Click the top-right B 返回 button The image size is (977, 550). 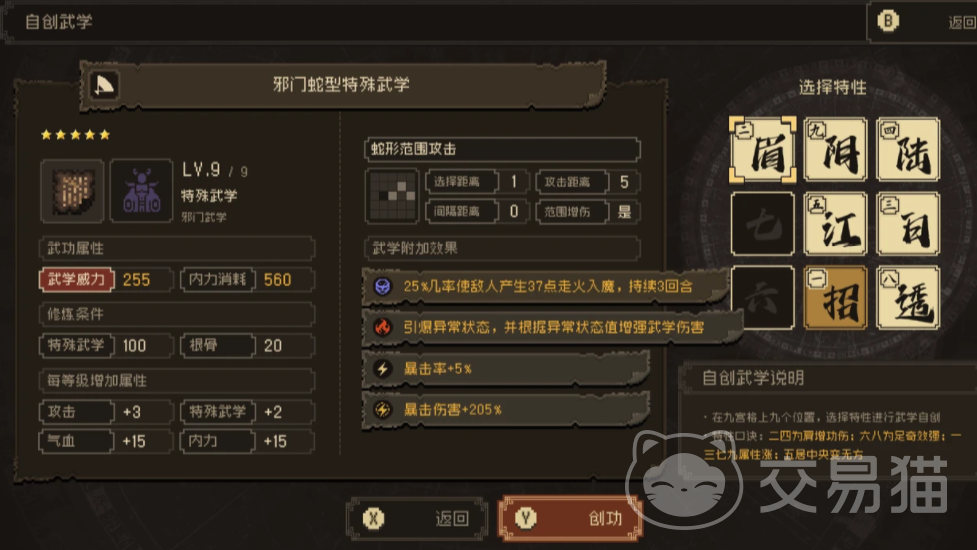(923, 22)
